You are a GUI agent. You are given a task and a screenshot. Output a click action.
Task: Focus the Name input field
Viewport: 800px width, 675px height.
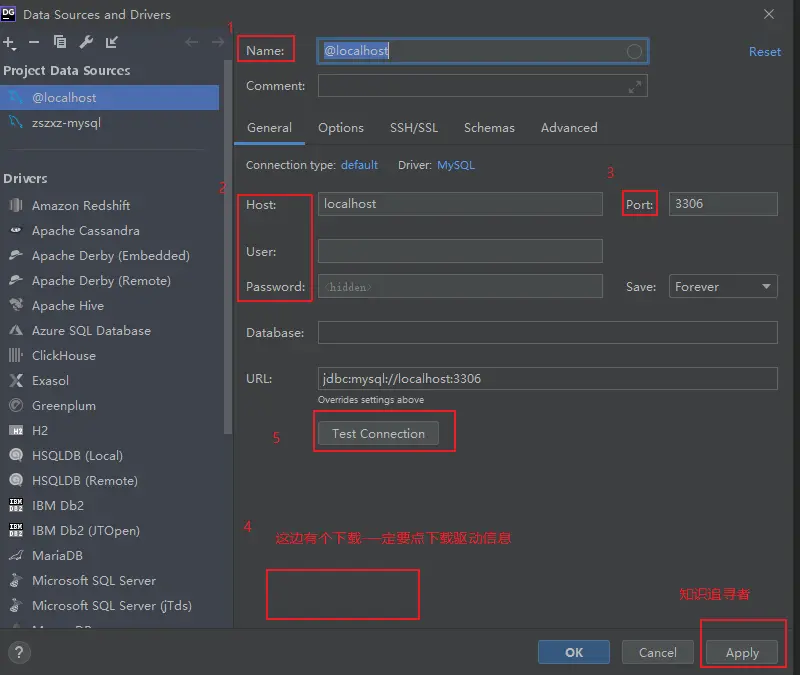point(483,51)
